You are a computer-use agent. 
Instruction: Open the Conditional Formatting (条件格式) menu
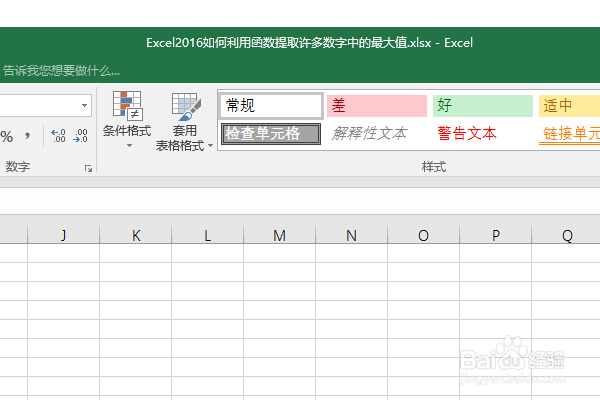127,120
